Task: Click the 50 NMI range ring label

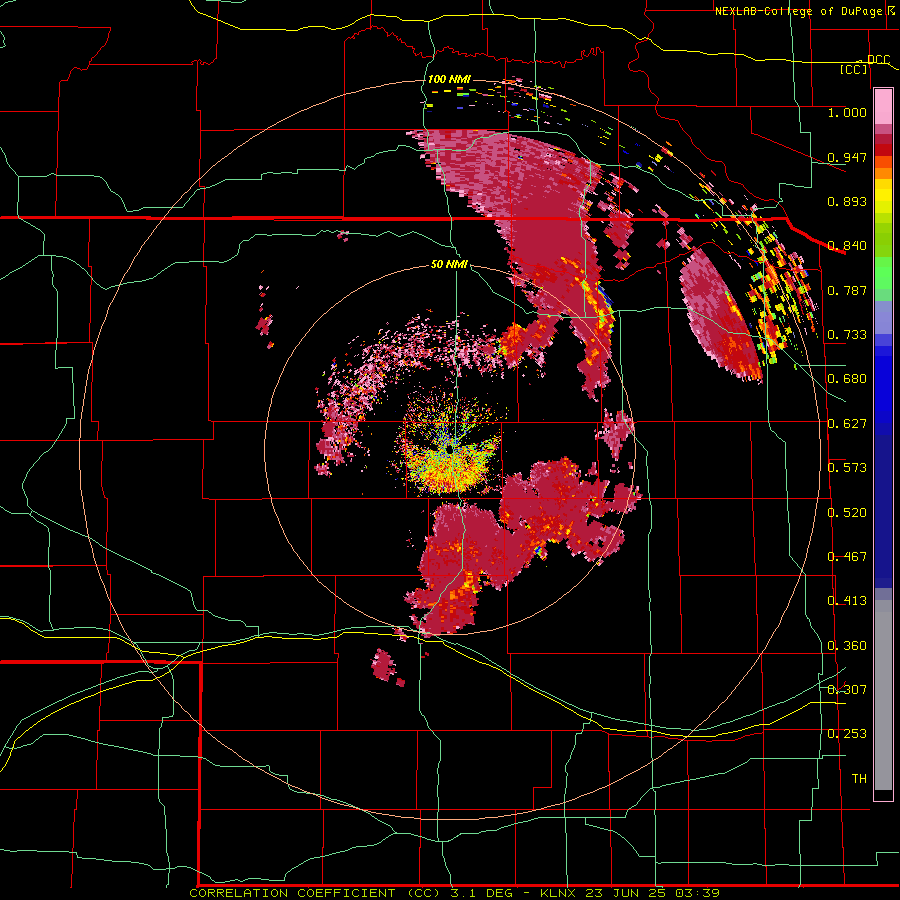Action: [449, 264]
